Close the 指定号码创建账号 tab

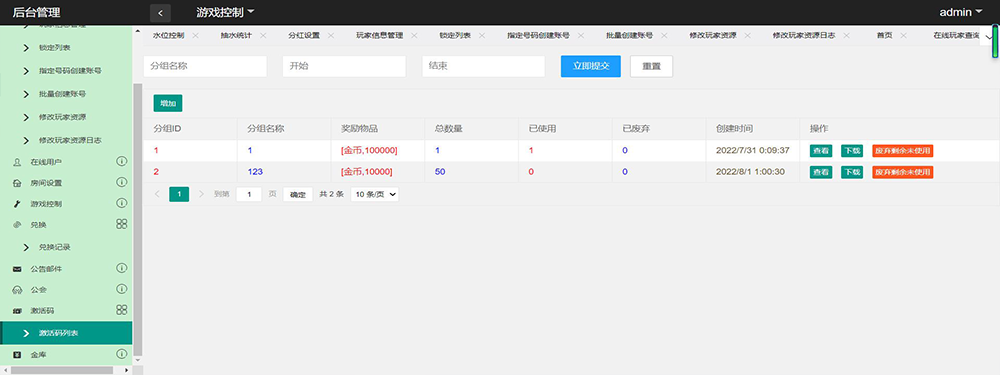(581, 36)
